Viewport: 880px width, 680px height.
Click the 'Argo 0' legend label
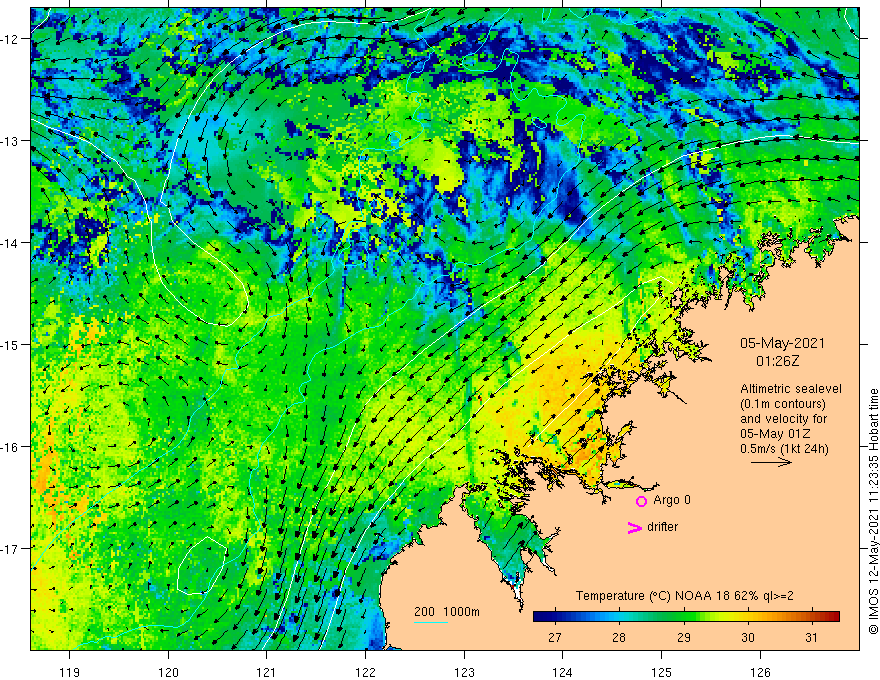pos(672,500)
